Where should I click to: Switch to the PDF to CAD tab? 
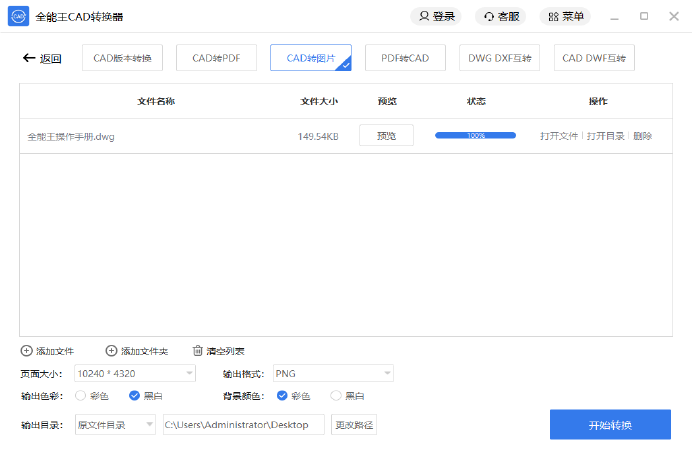click(405, 58)
